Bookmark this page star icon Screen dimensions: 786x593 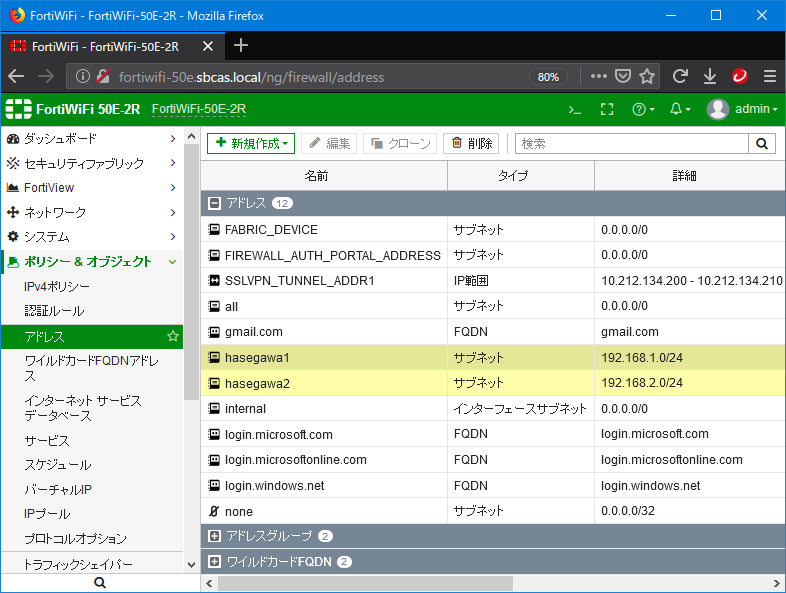tap(647, 76)
